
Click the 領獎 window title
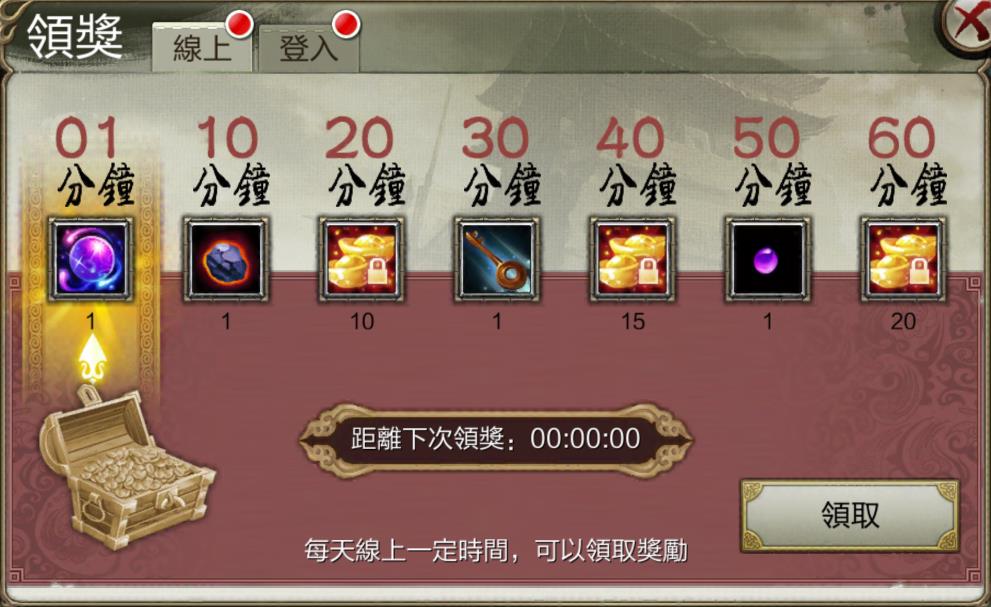pyautogui.click(x=75, y=37)
